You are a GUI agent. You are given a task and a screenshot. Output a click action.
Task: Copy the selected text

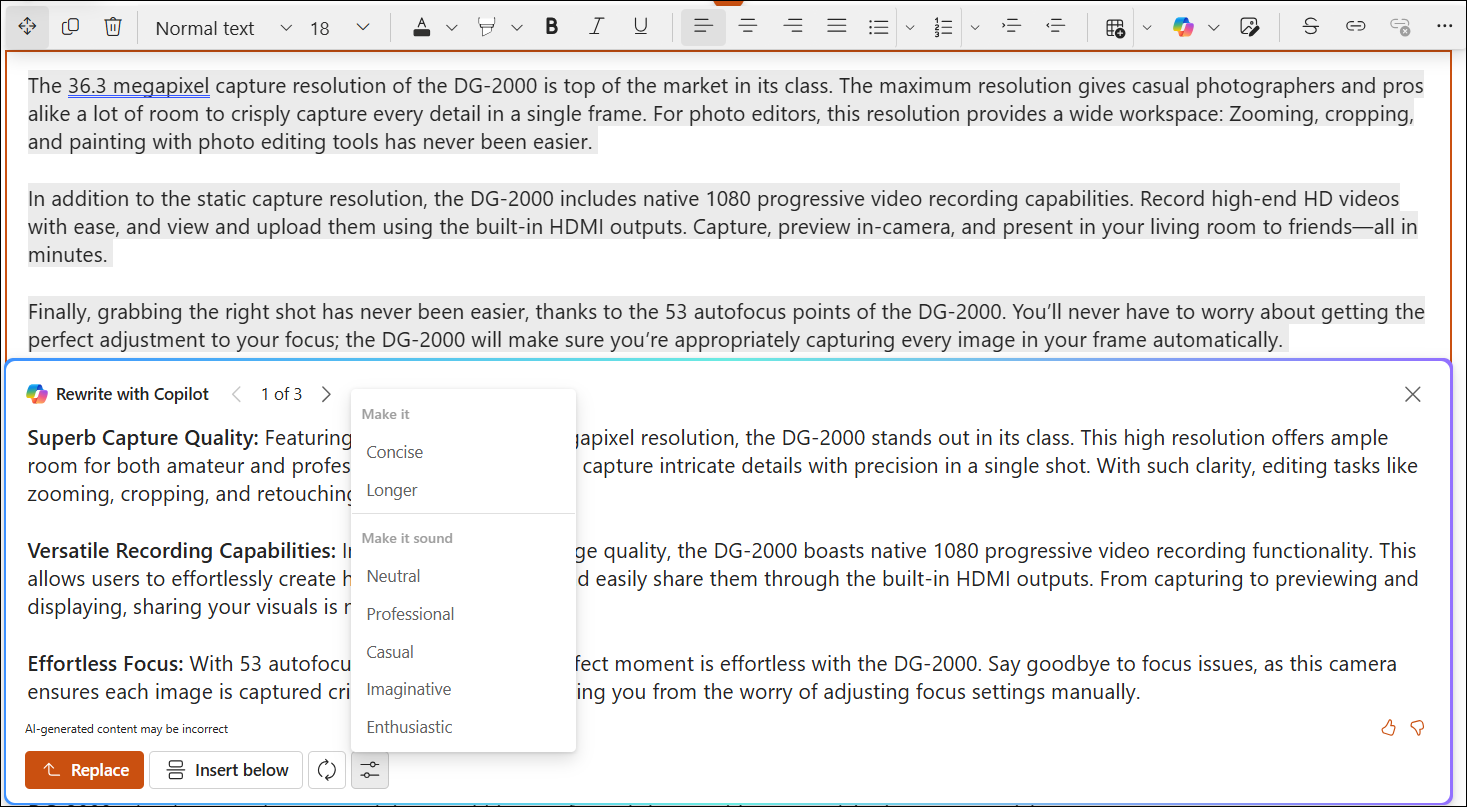70,27
